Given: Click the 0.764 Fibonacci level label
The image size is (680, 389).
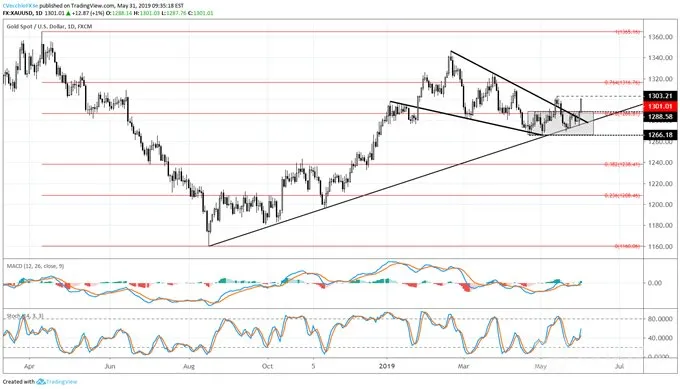Looking at the screenshot, I should click(x=622, y=82).
